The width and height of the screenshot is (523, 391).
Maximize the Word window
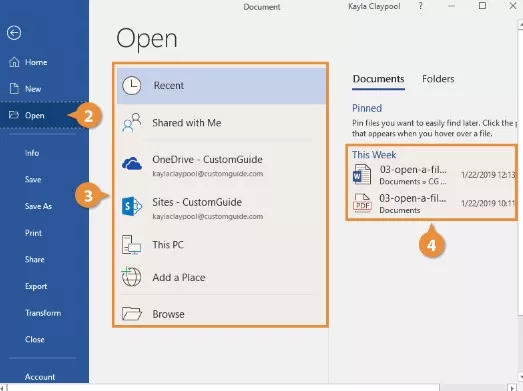[x=482, y=6]
